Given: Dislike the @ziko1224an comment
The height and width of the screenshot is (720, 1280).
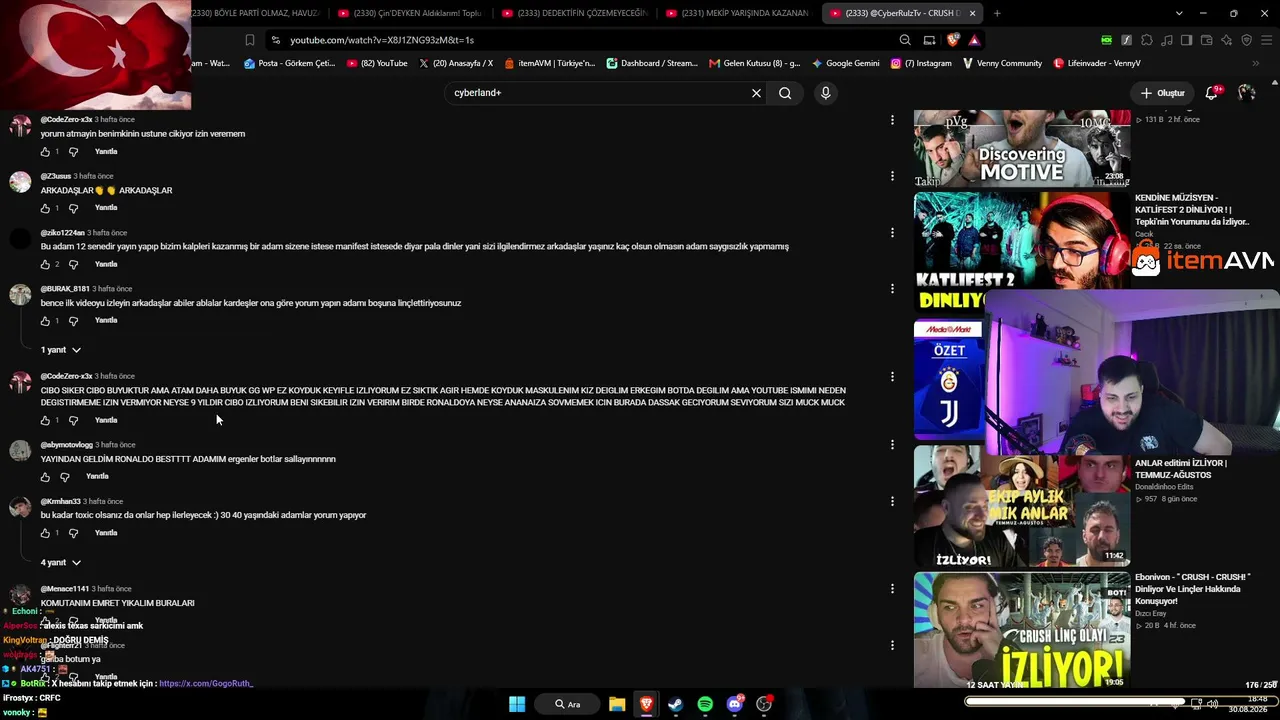Looking at the screenshot, I should click(73, 265).
